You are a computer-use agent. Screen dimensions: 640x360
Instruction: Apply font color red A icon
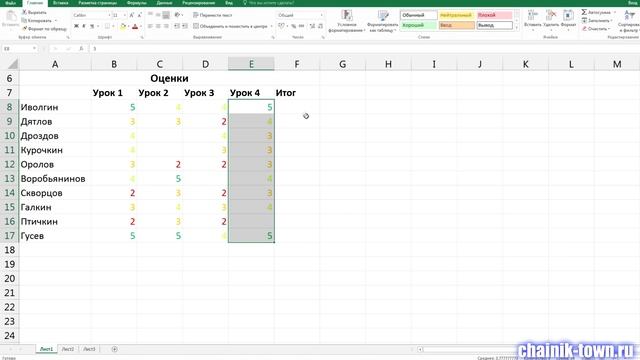(x=135, y=27)
